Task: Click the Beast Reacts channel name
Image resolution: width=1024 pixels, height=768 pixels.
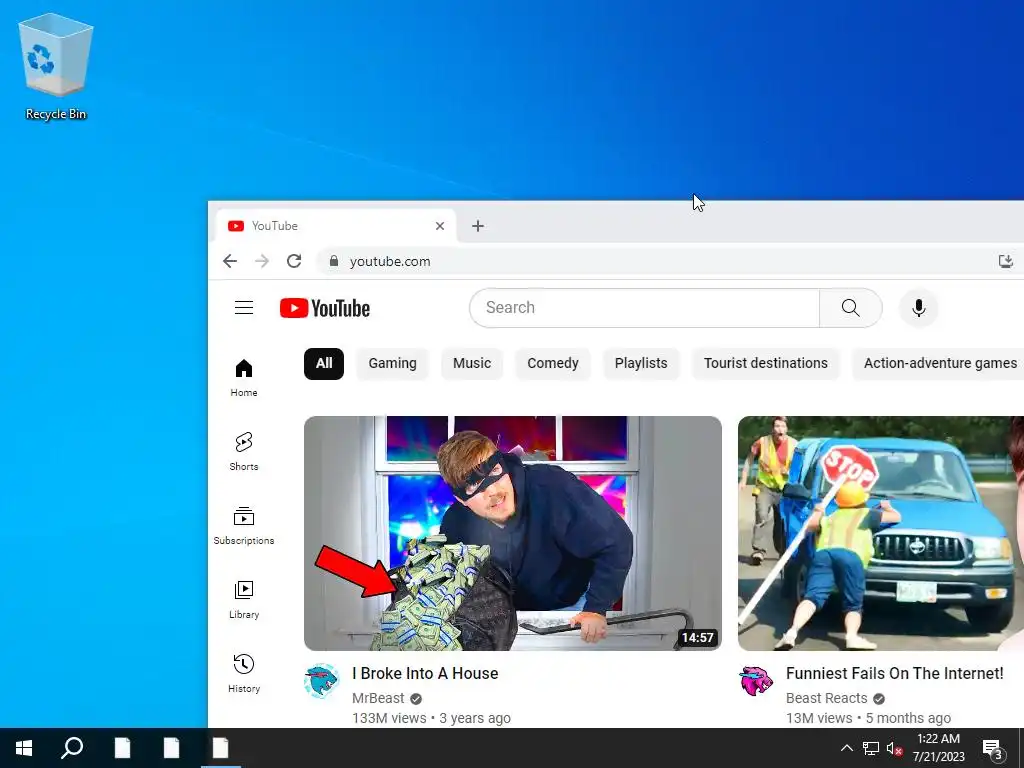Action: (x=827, y=698)
